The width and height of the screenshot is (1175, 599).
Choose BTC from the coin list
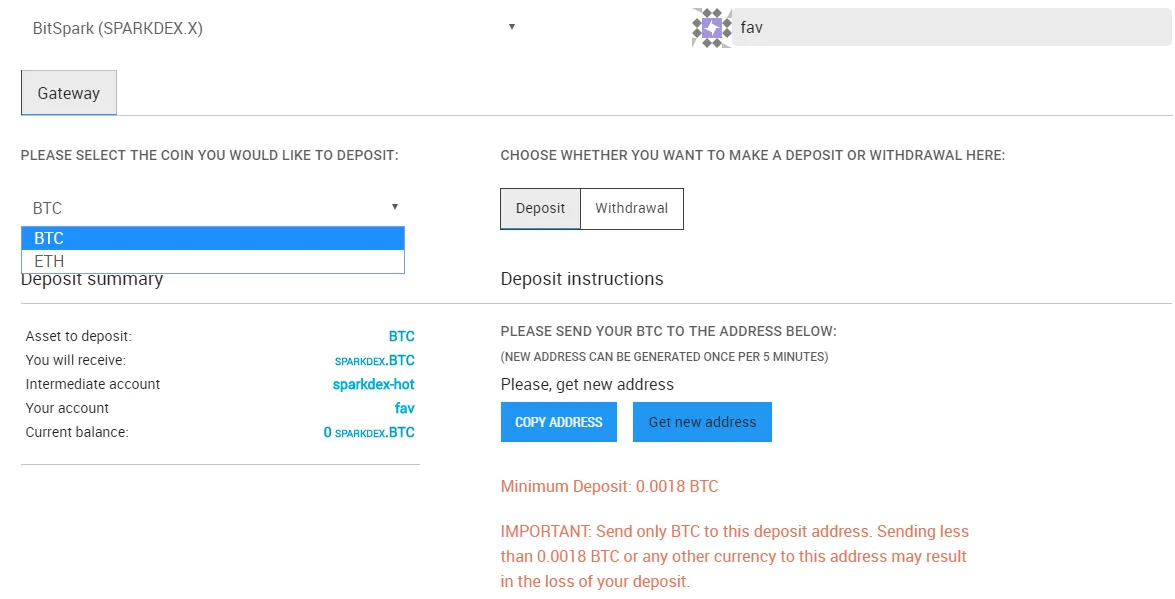click(213, 238)
